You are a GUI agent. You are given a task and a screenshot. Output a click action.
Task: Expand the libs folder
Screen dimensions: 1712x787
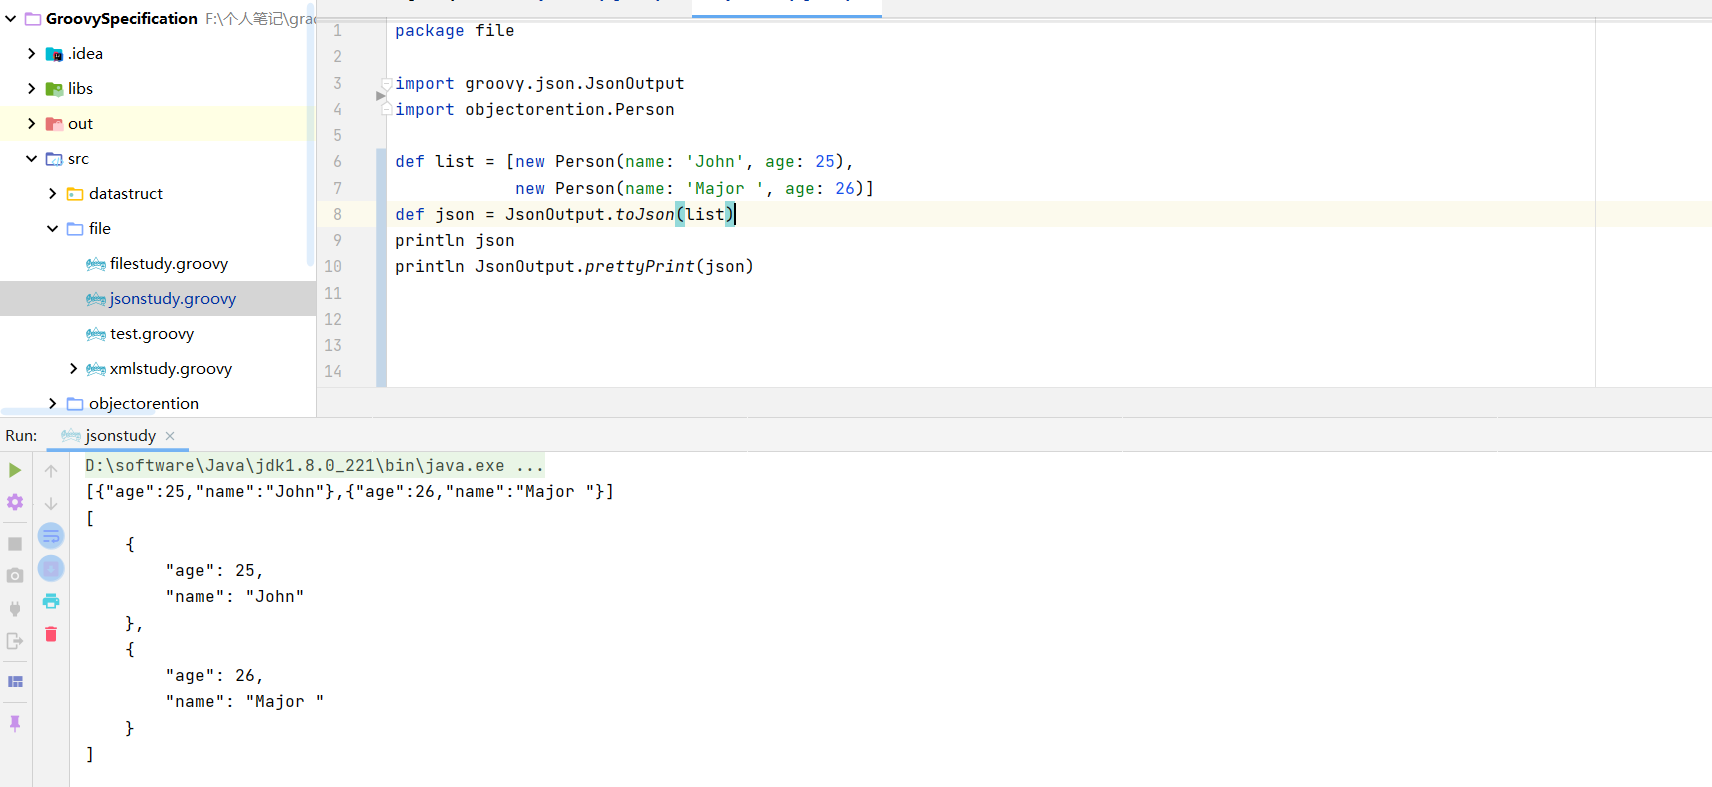(32, 89)
